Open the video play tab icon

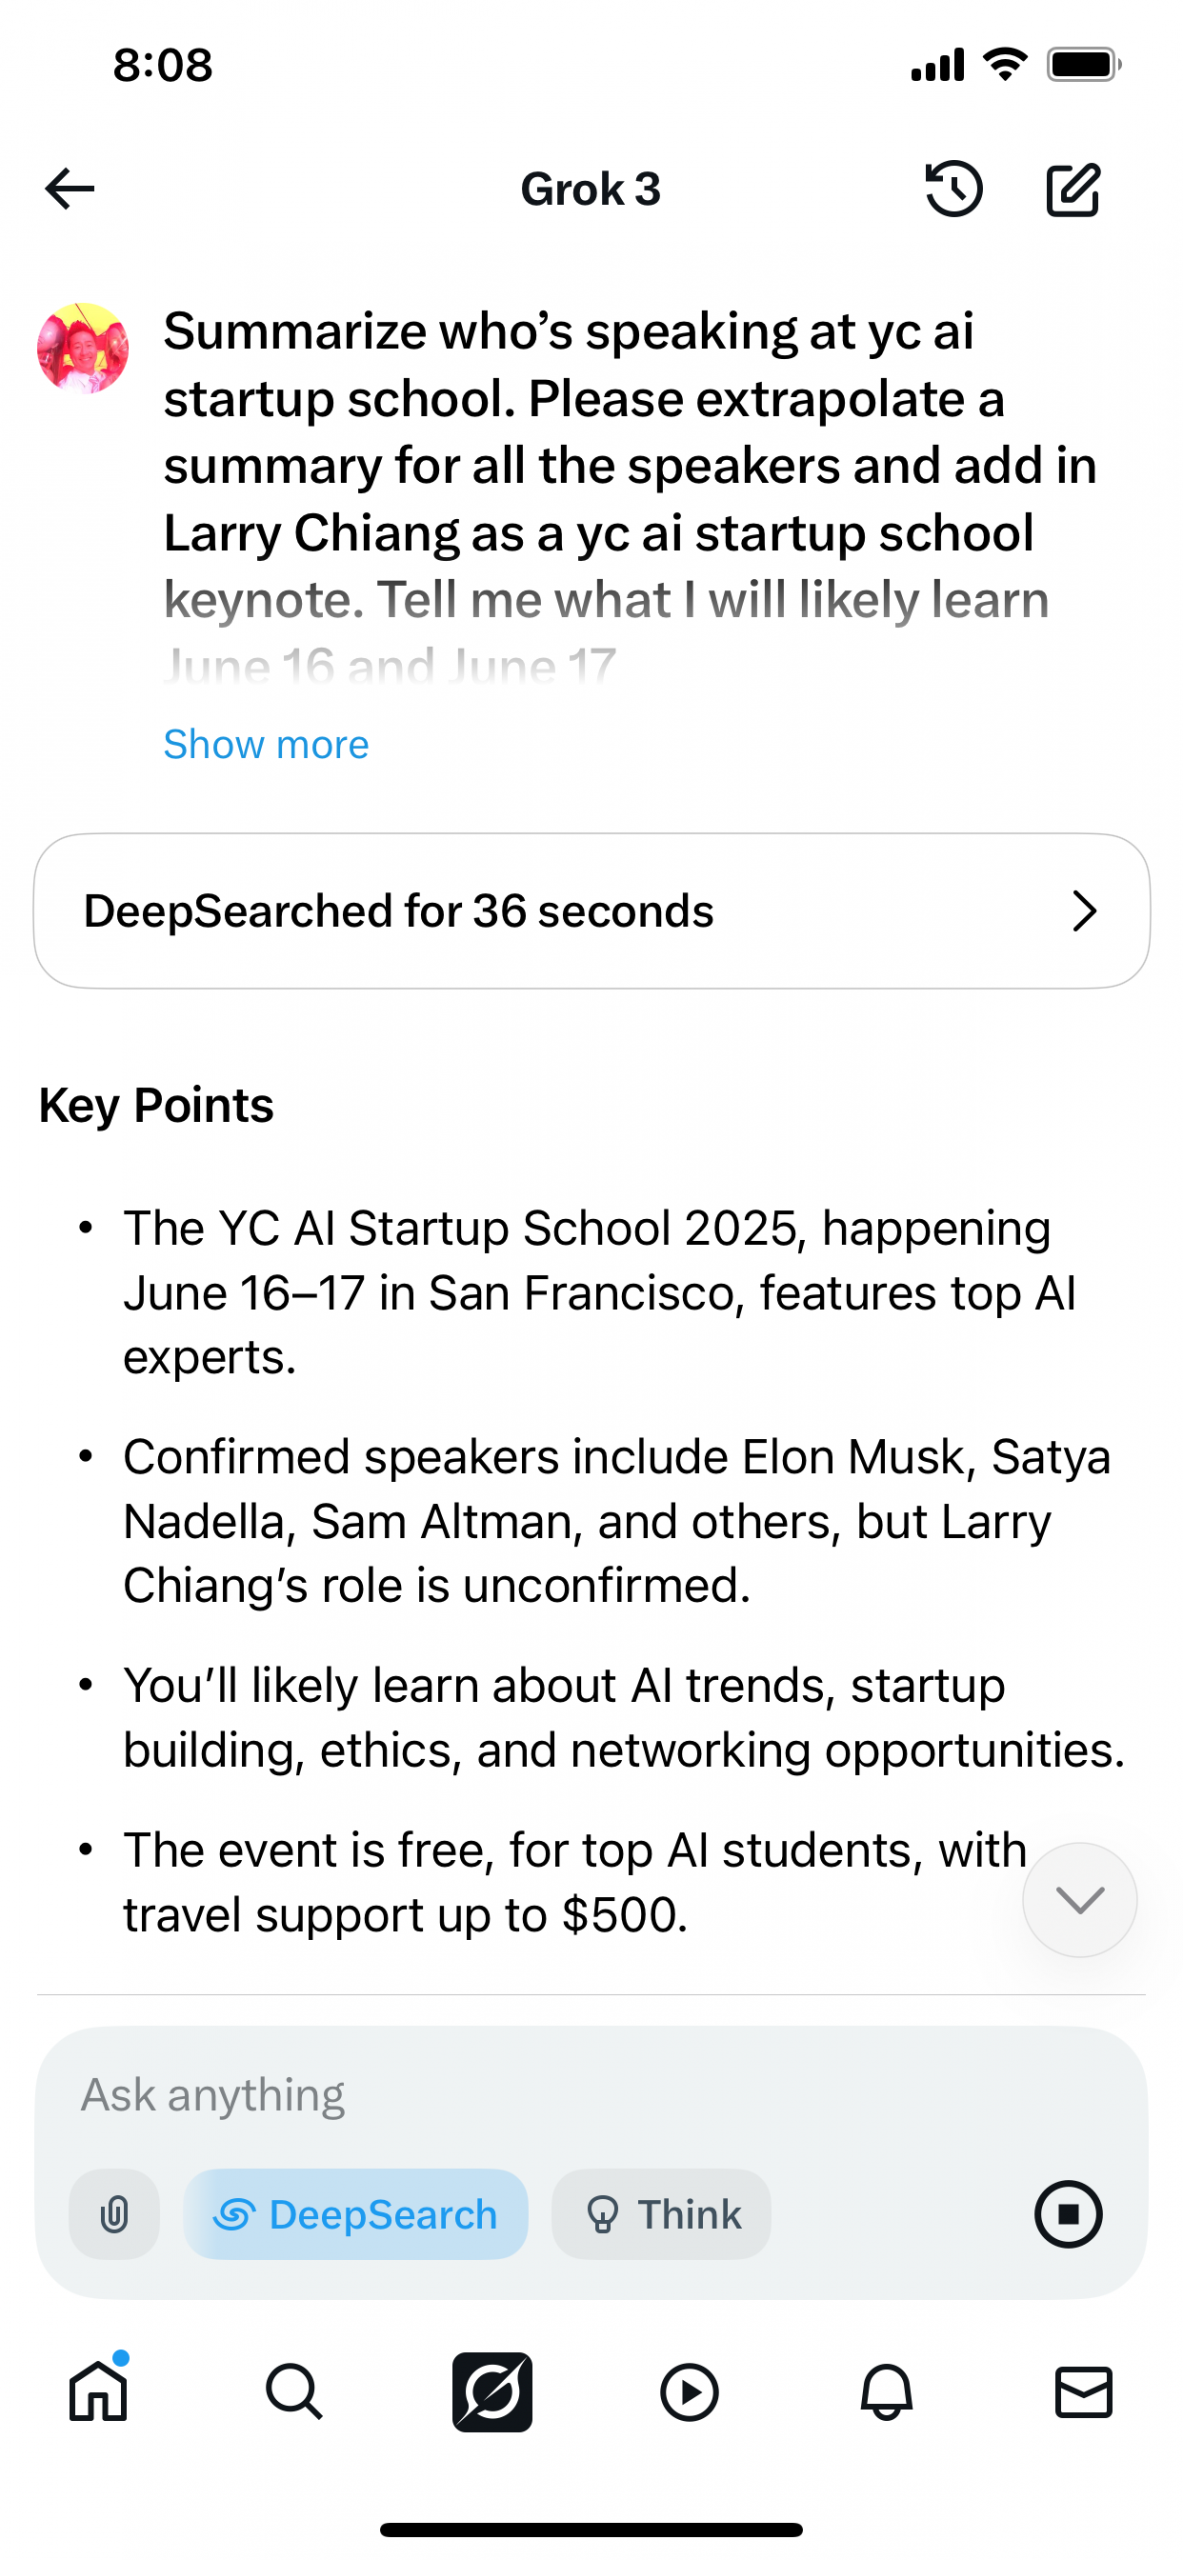tap(689, 2392)
